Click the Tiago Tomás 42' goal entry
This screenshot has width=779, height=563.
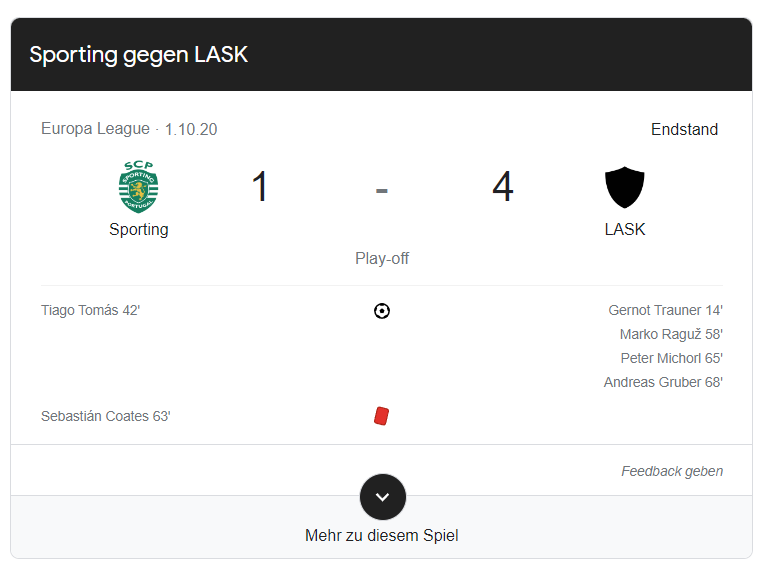[90, 311]
